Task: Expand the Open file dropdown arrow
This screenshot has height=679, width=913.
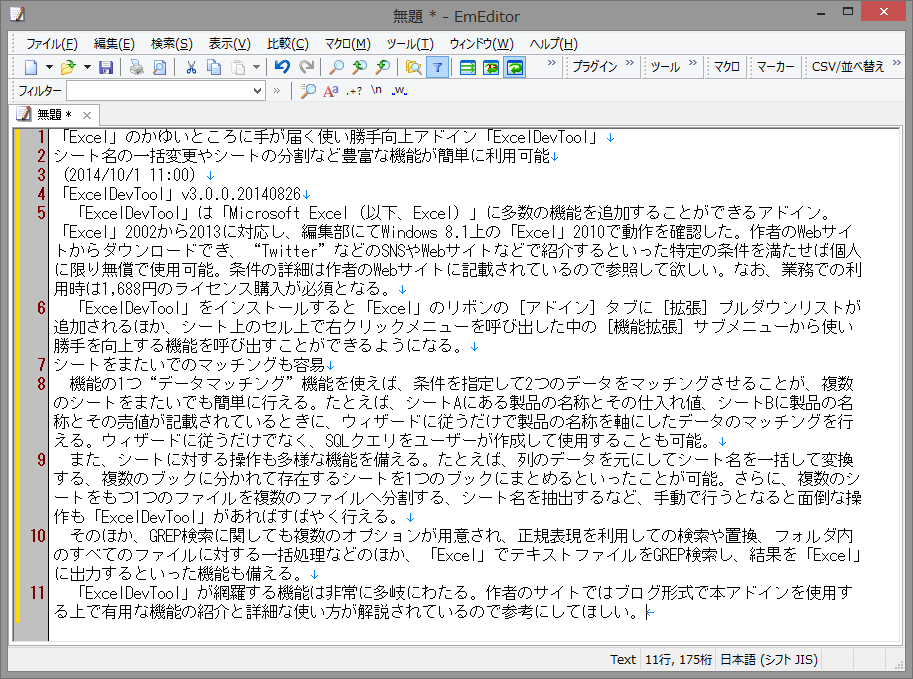Action: 87,68
